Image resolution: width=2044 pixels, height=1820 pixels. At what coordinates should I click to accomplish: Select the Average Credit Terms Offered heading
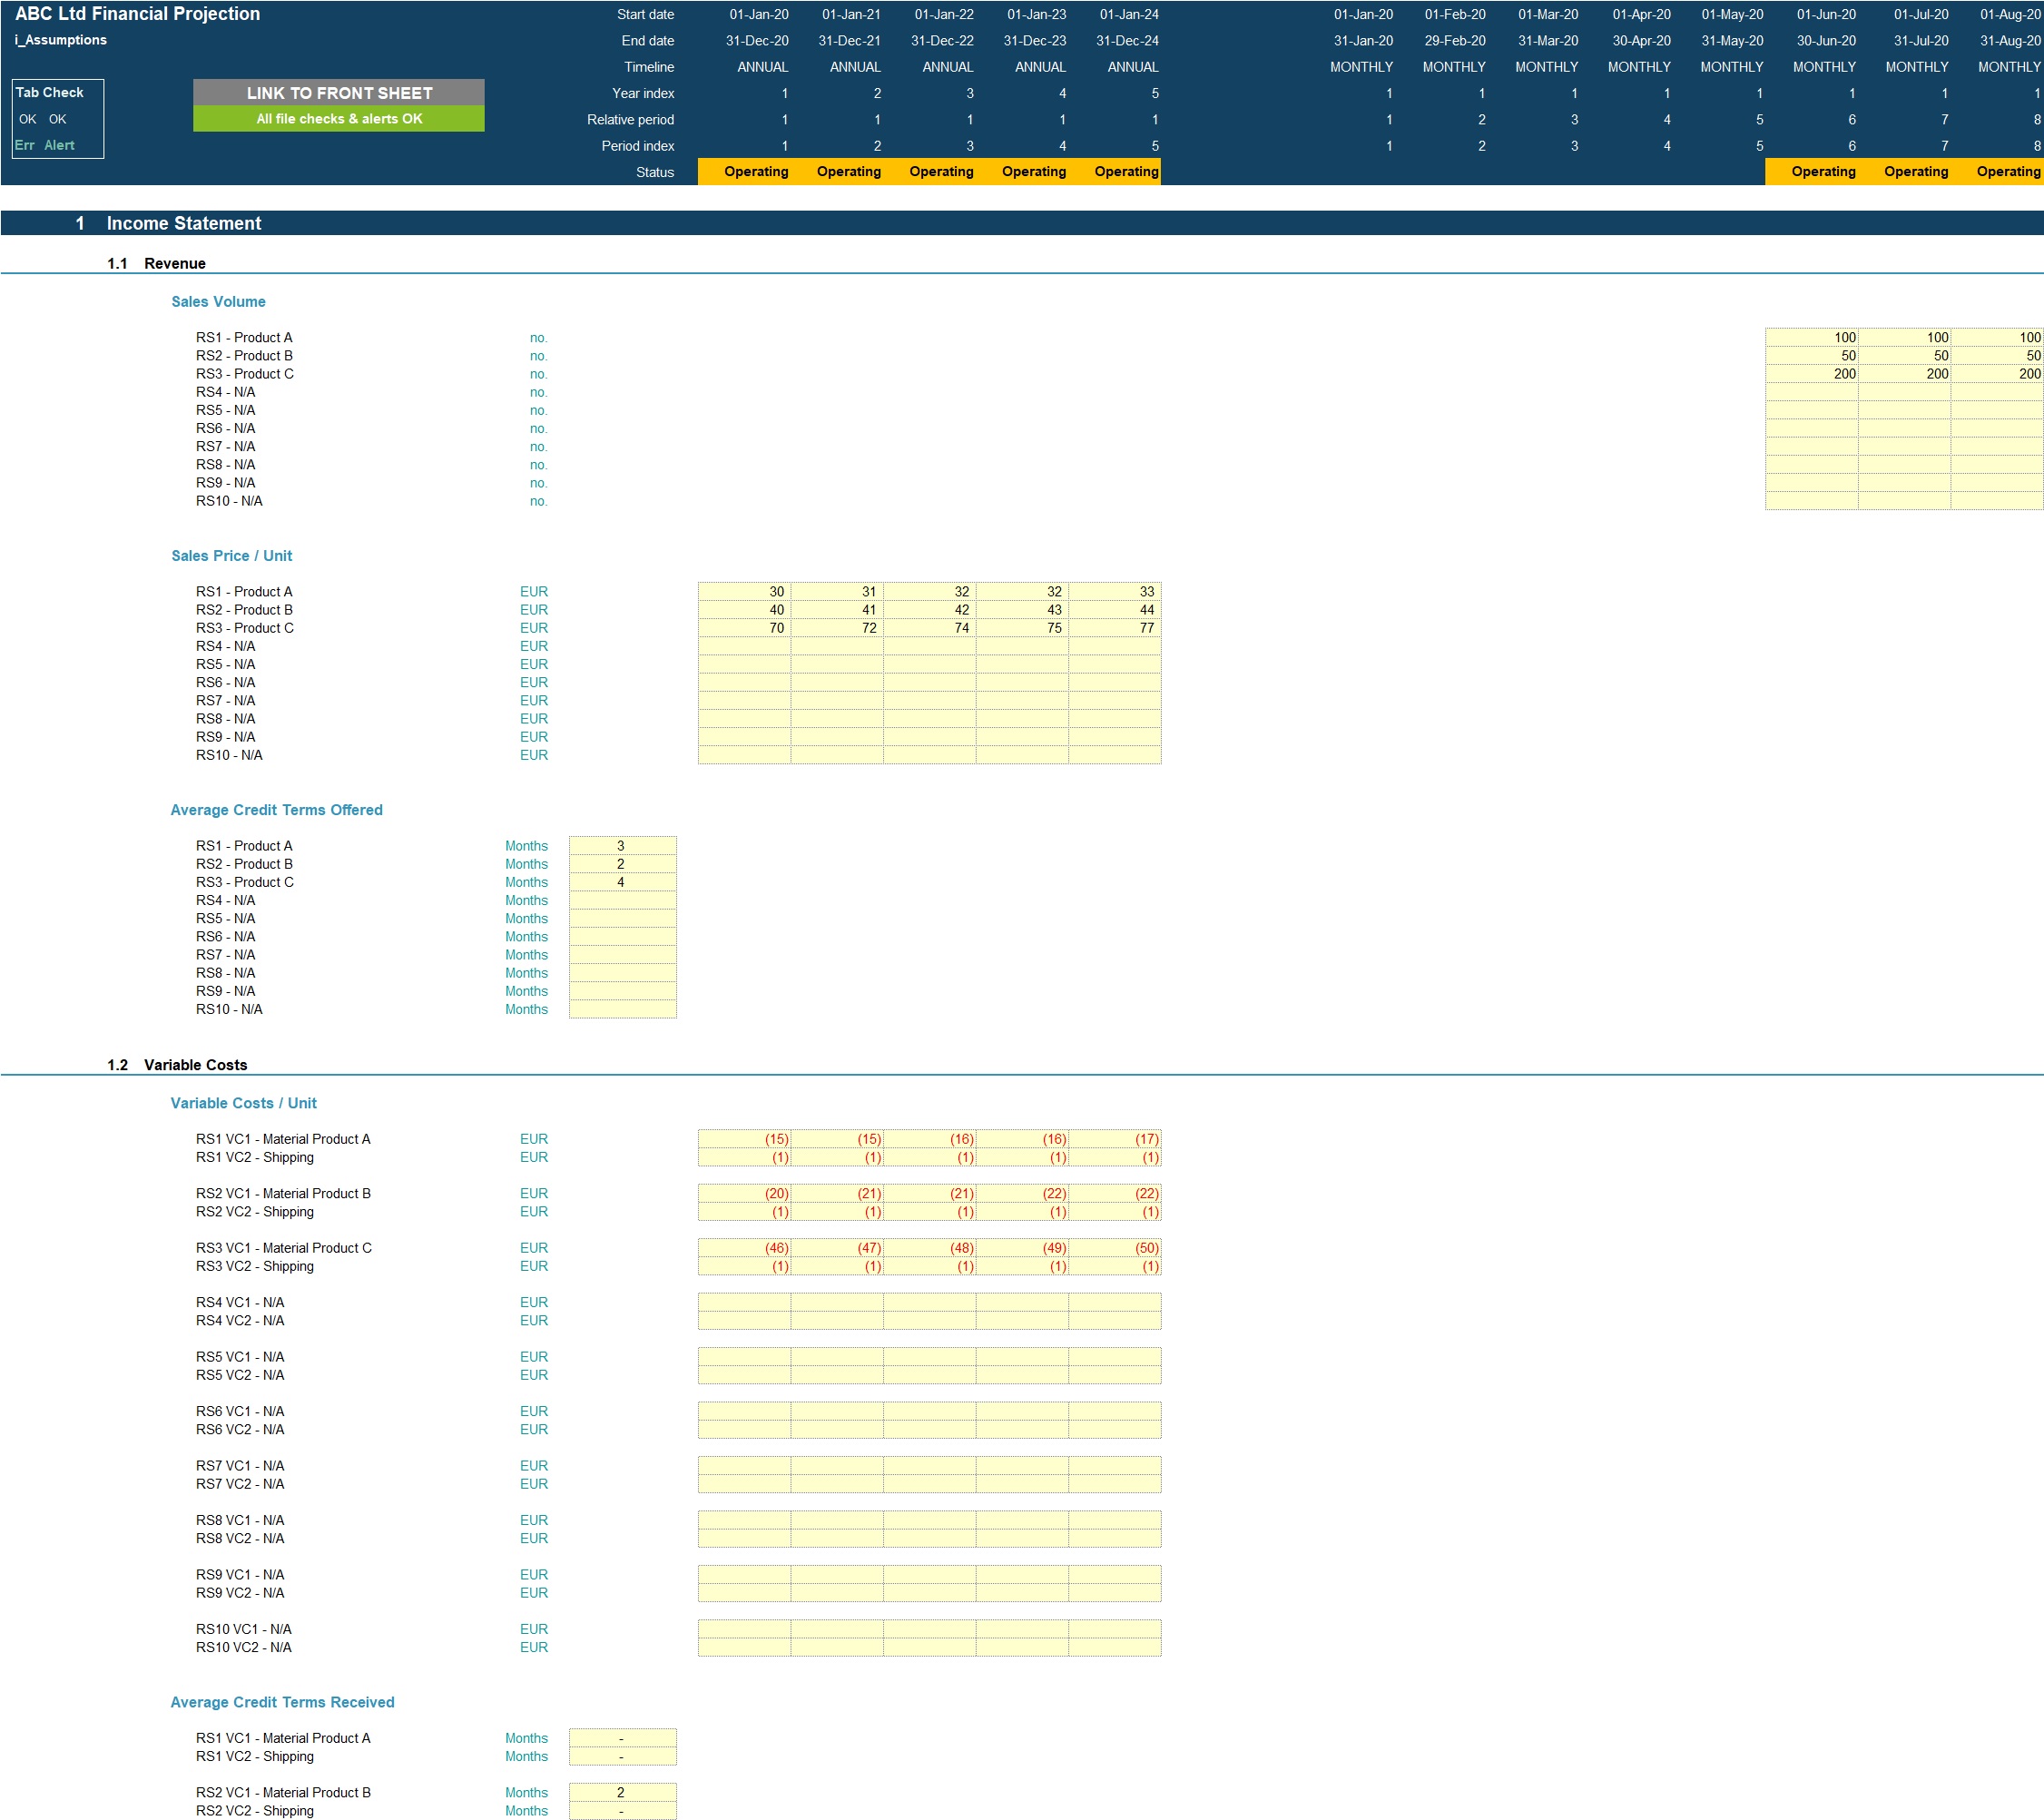click(276, 810)
